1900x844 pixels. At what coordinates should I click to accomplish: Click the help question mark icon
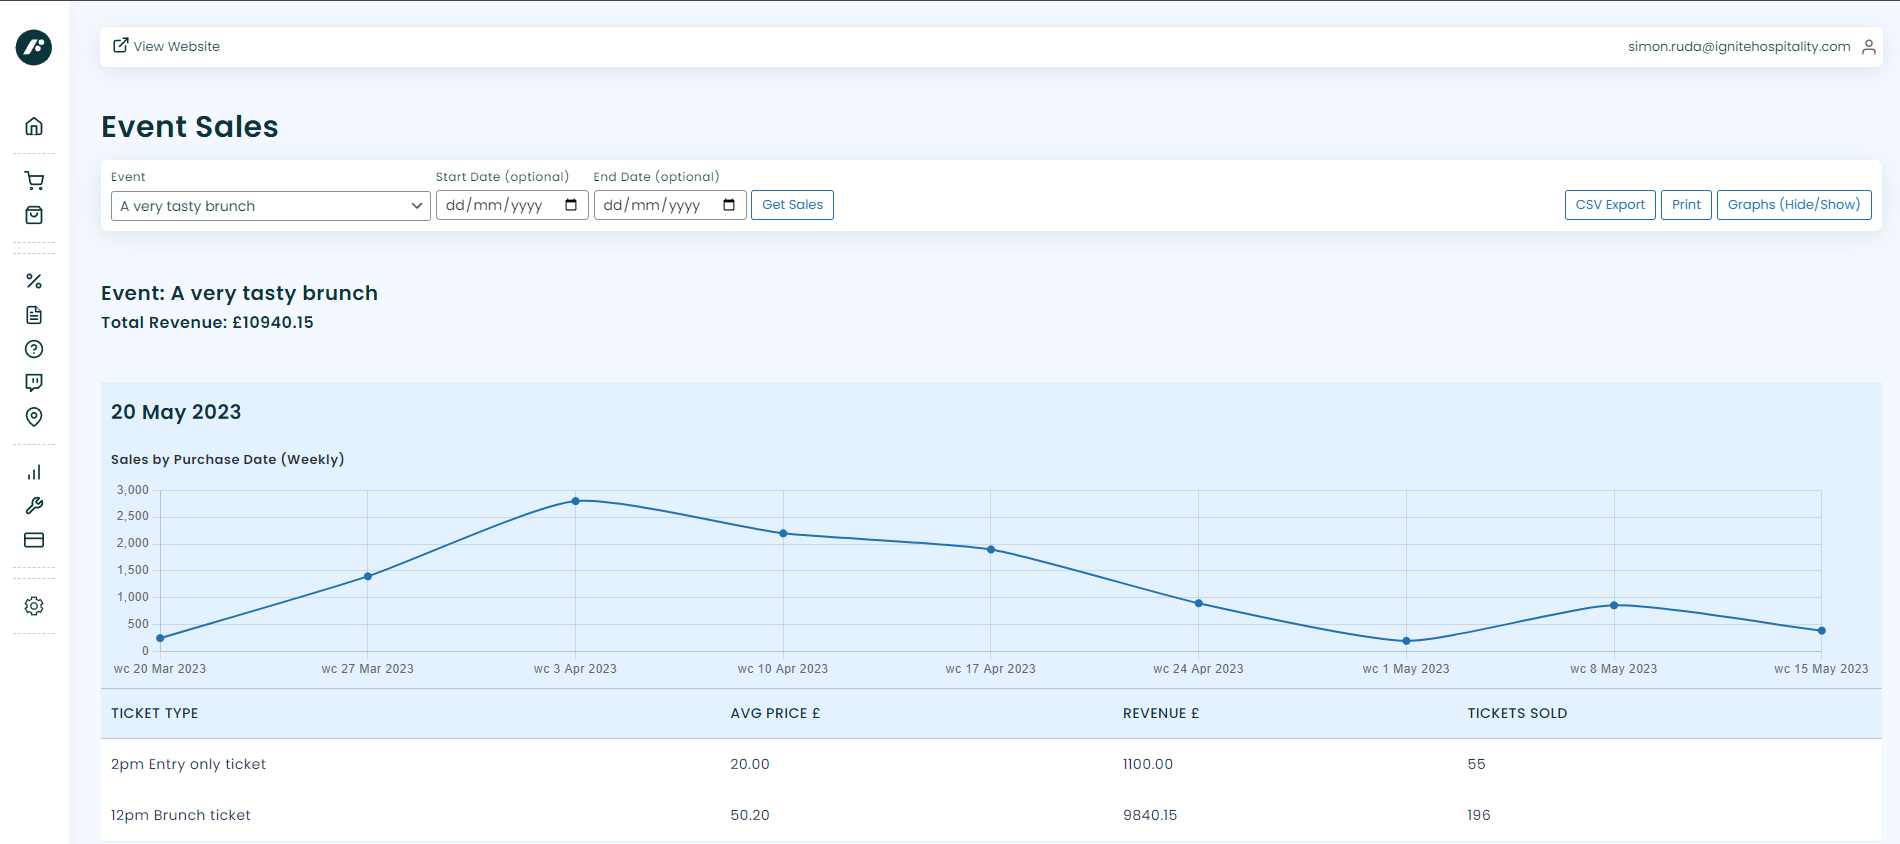34,349
